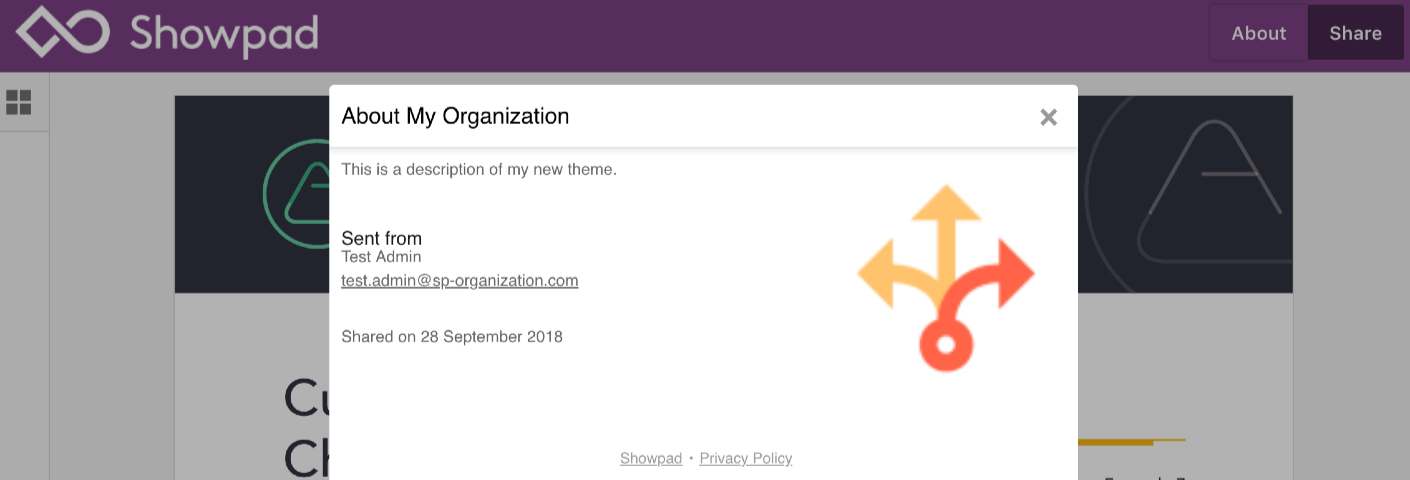Open the Share menu in header
The image size is (1410, 480).
(x=1355, y=33)
